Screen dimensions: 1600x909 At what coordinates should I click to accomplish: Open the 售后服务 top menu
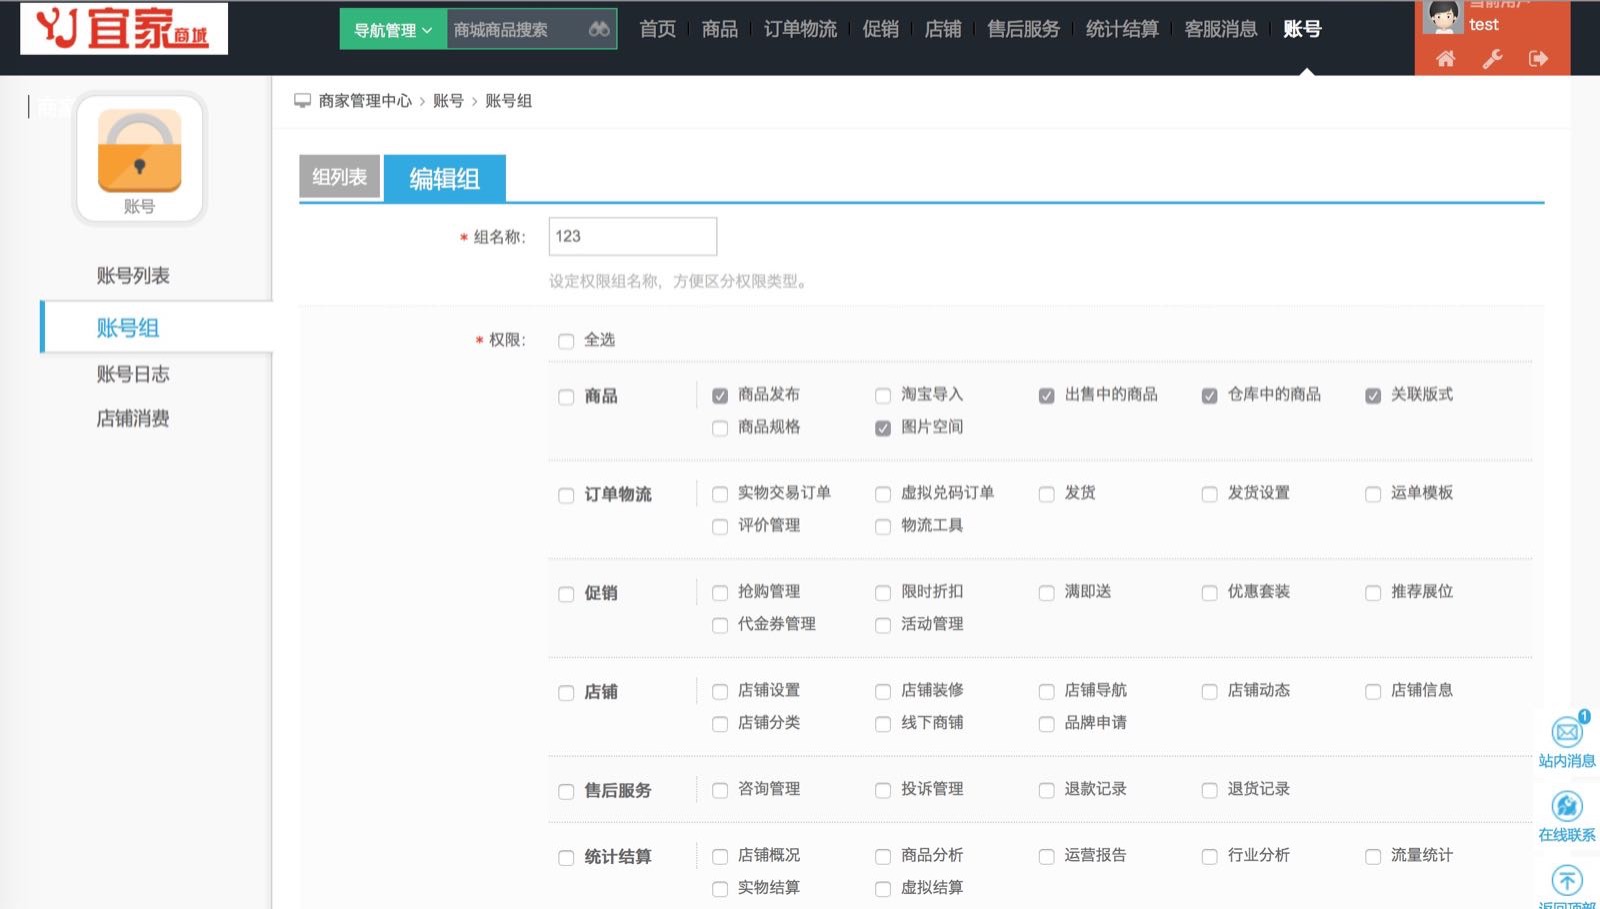[1024, 29]
